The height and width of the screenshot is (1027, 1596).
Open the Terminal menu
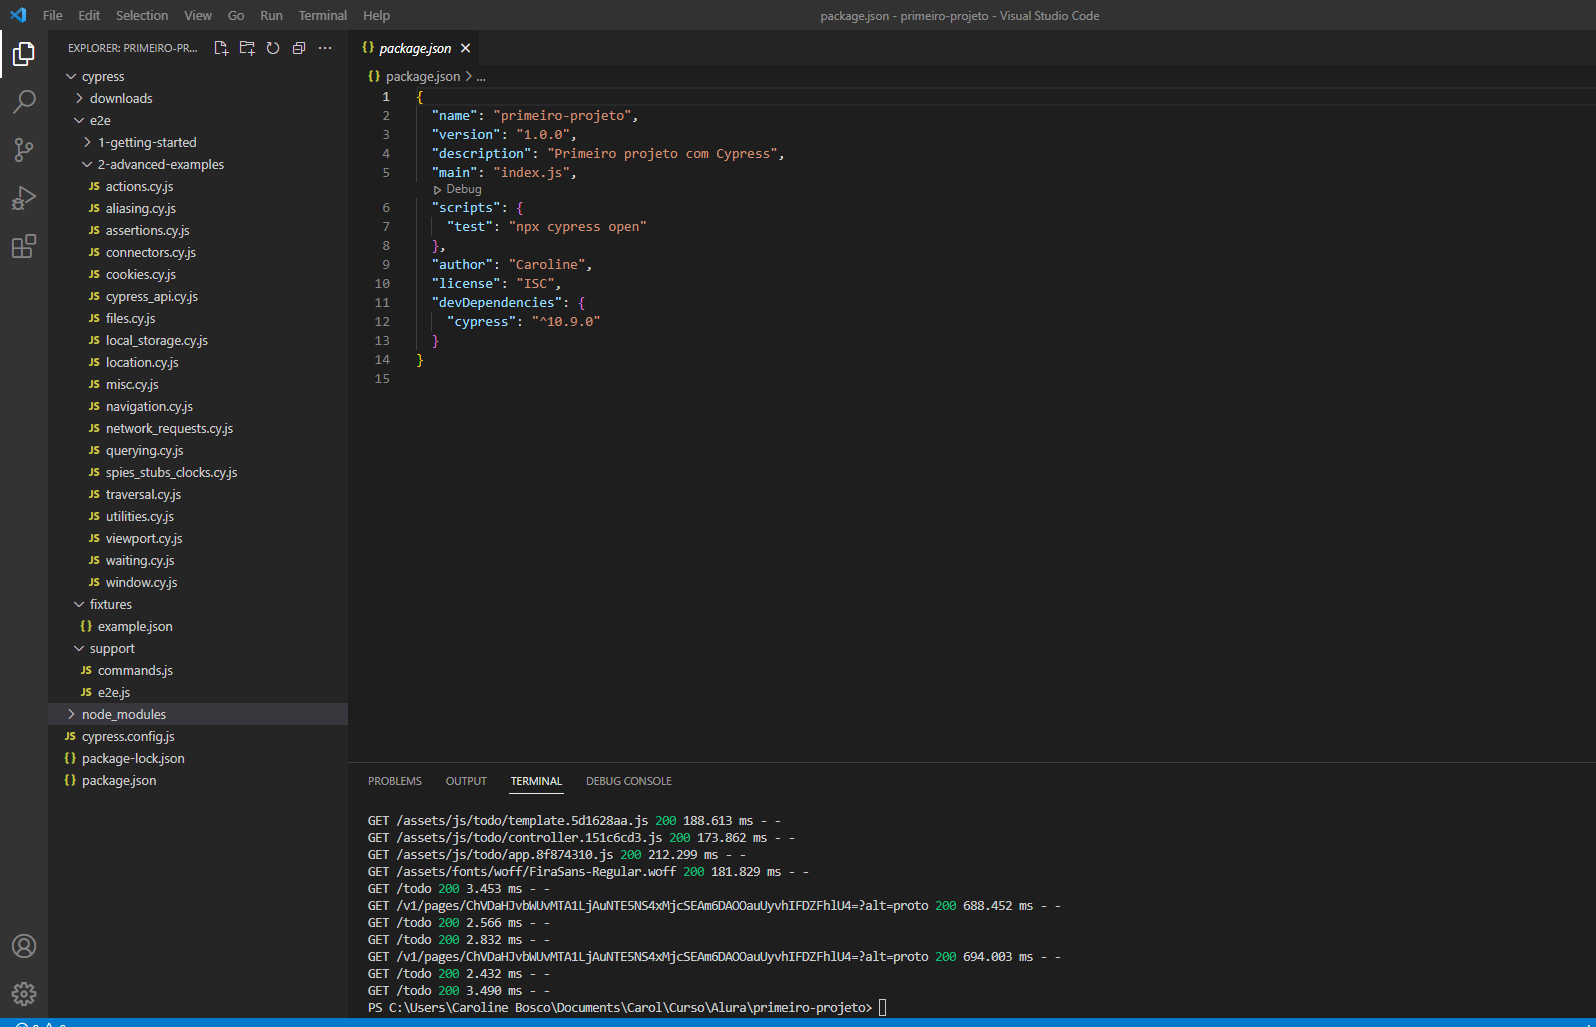point(323,15)
